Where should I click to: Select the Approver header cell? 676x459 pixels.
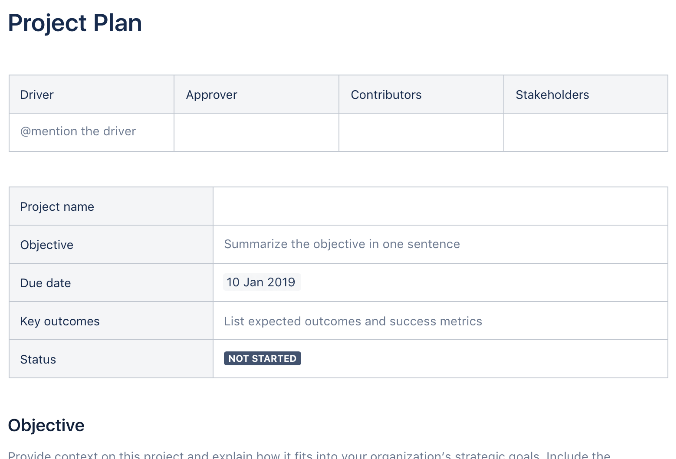click(256, 95)
